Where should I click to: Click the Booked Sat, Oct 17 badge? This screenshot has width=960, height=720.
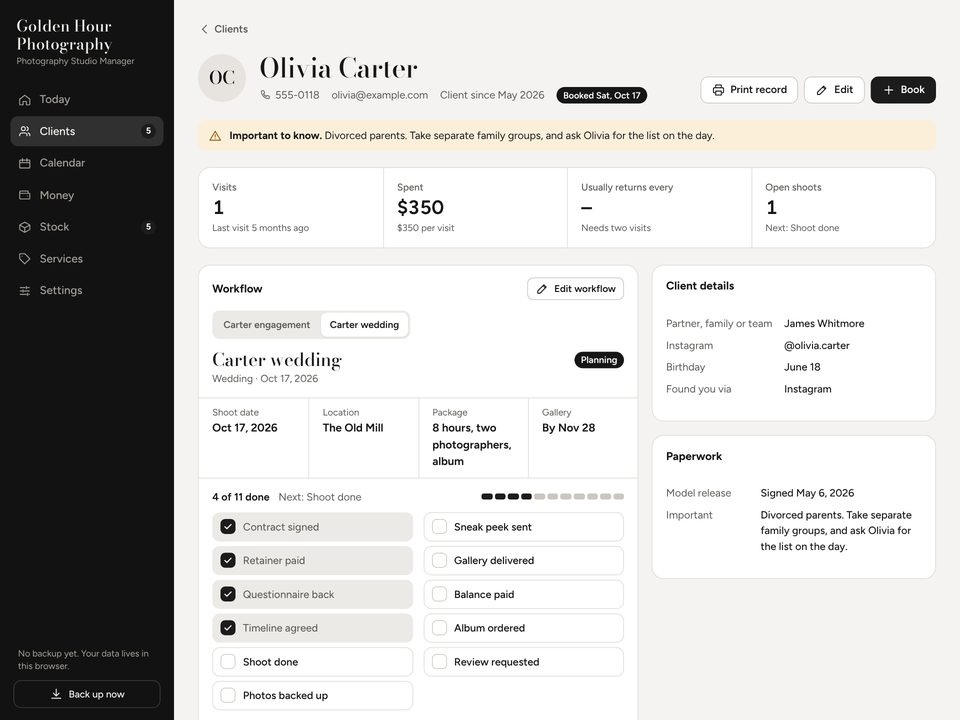601,96
